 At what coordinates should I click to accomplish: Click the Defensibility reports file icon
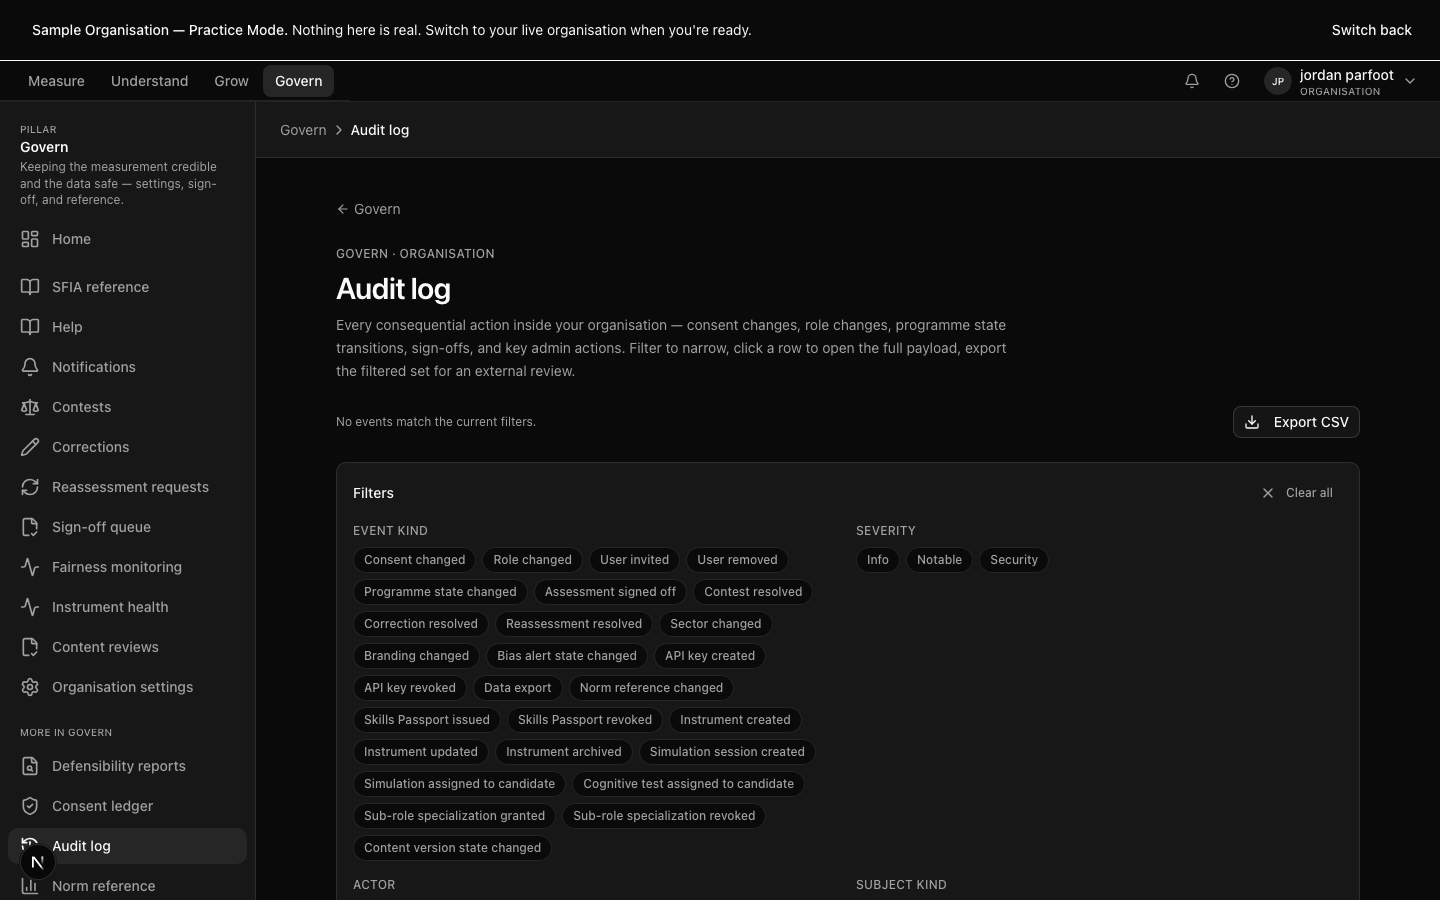(x=30, y=766)
